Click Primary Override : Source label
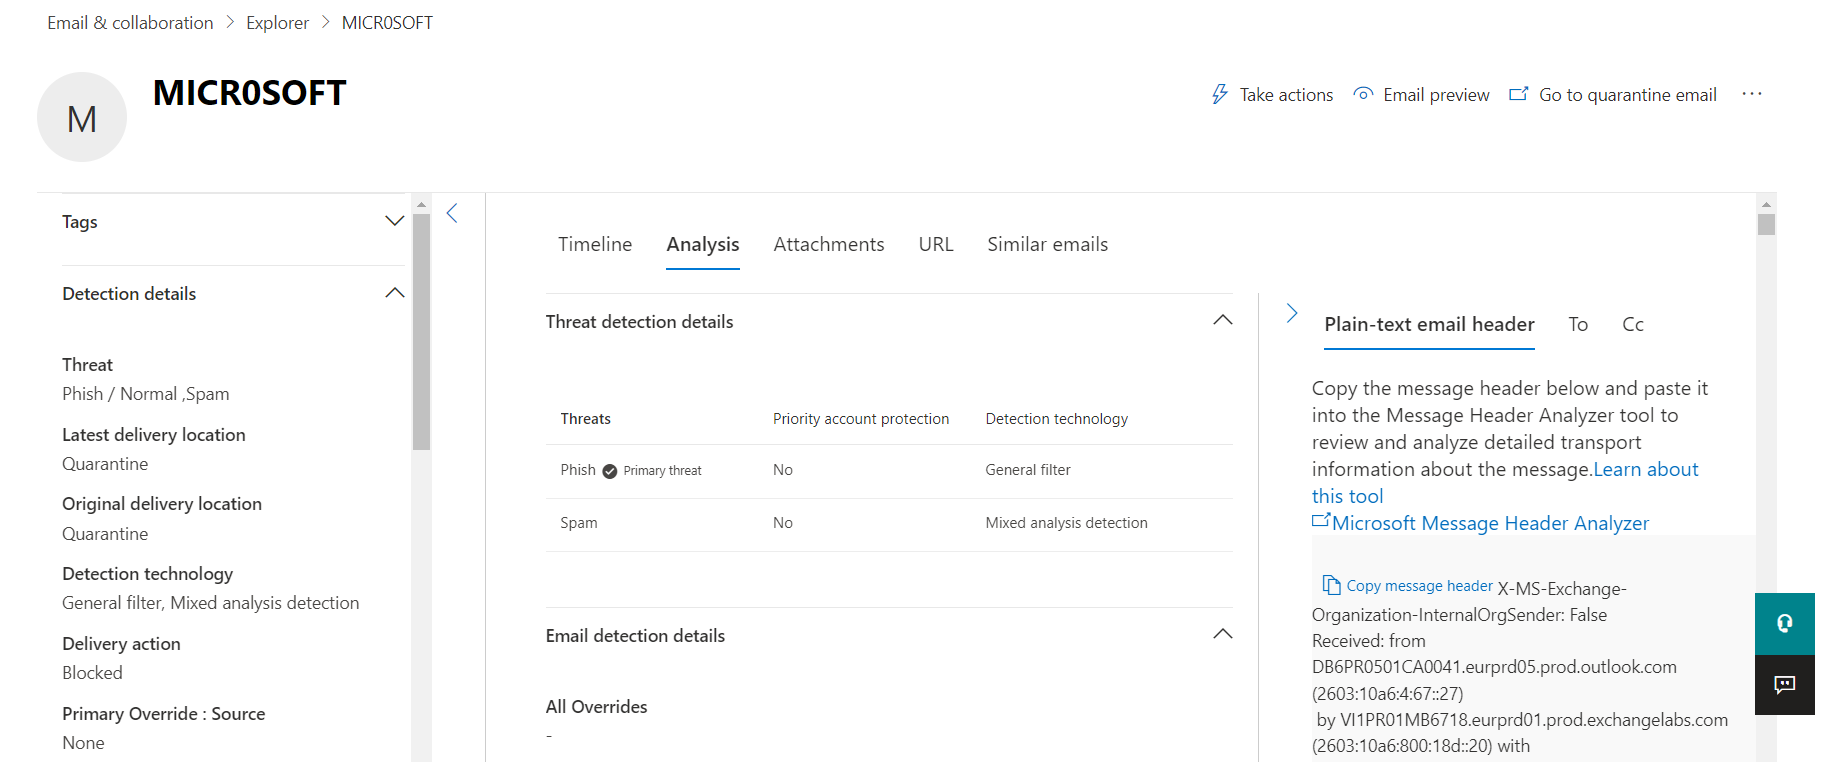1830x762 pixels. pyautogui.click(x=164, y=714)
